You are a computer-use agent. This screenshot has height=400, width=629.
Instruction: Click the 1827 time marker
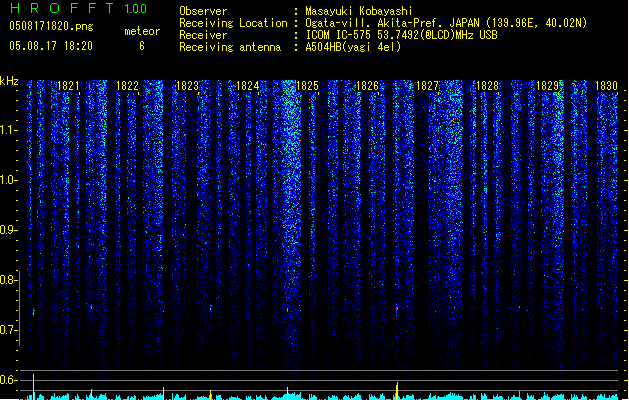tap(427, 86)
